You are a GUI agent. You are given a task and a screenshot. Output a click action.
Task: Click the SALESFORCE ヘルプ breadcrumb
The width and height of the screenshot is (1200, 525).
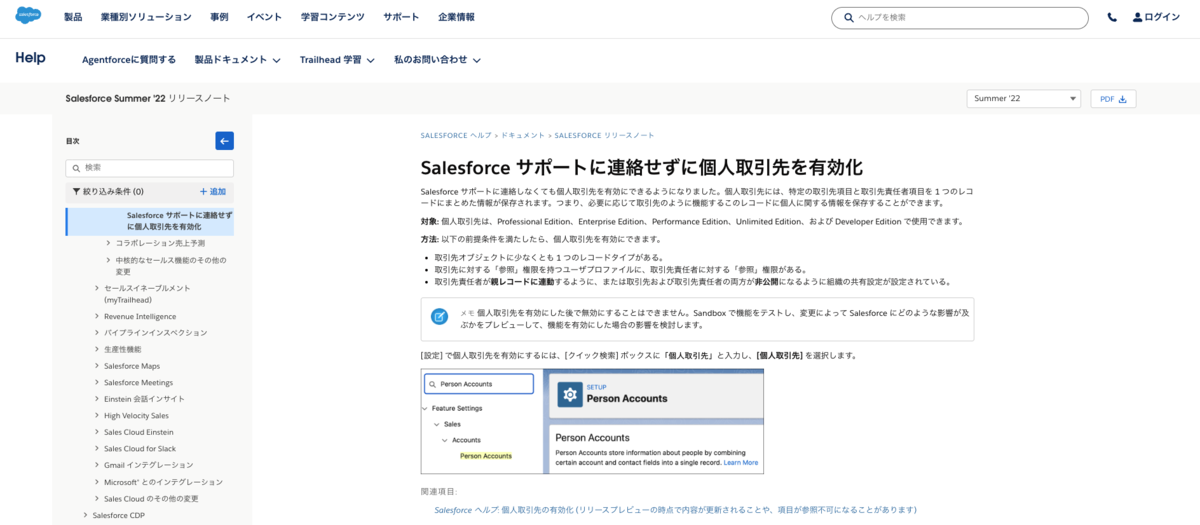coord(456,135)
